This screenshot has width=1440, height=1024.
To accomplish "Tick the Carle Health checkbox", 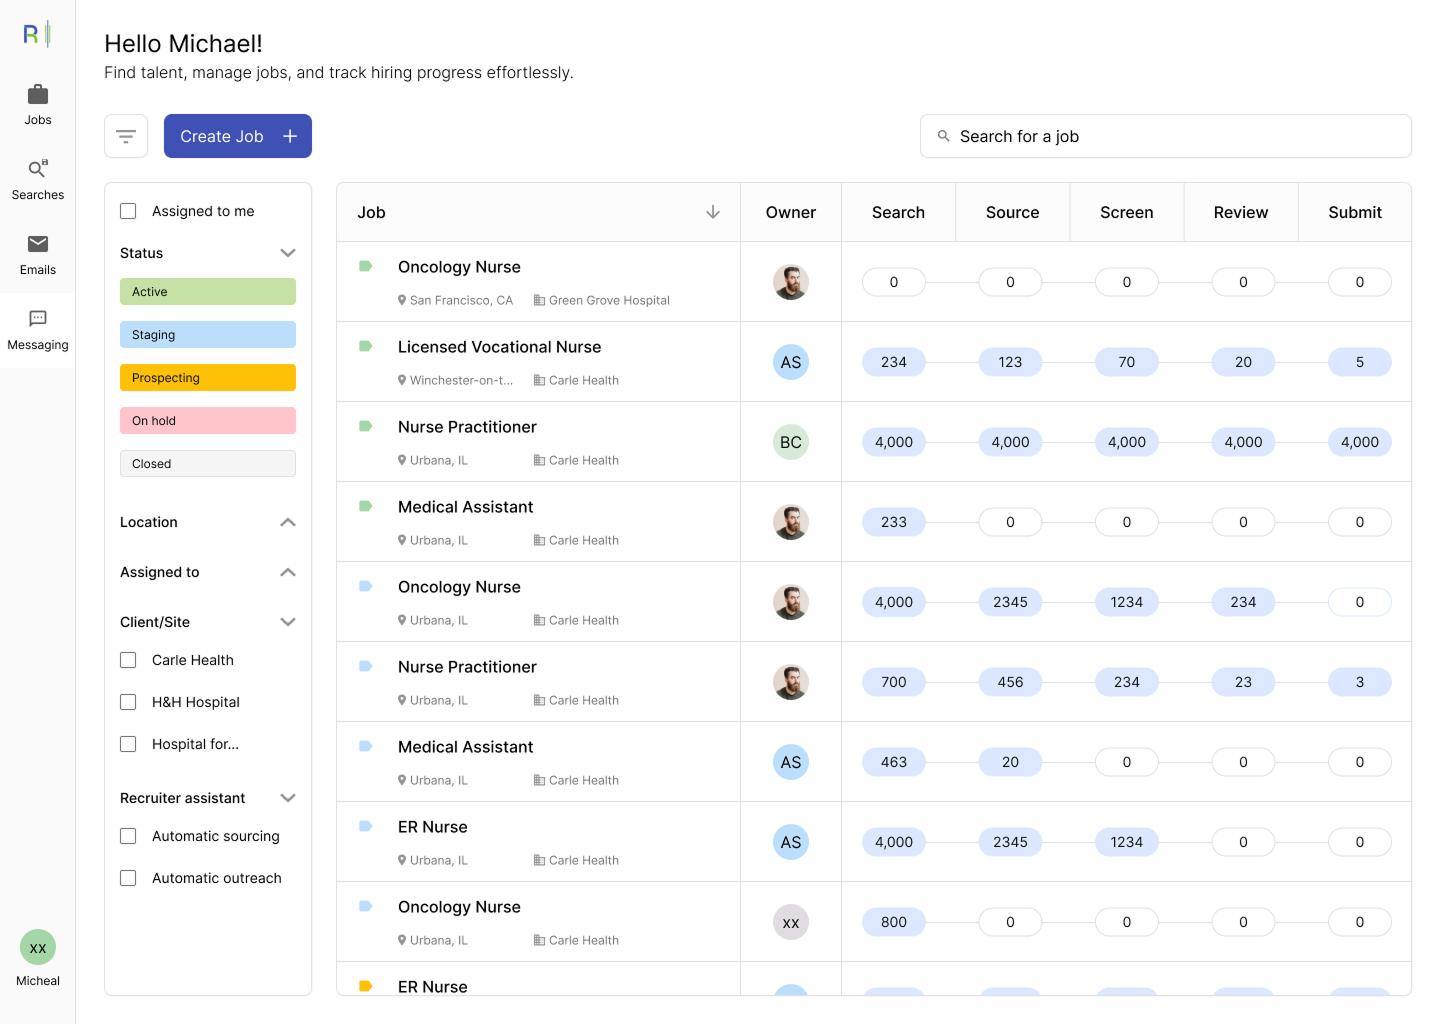I will [x=128, y=660].
